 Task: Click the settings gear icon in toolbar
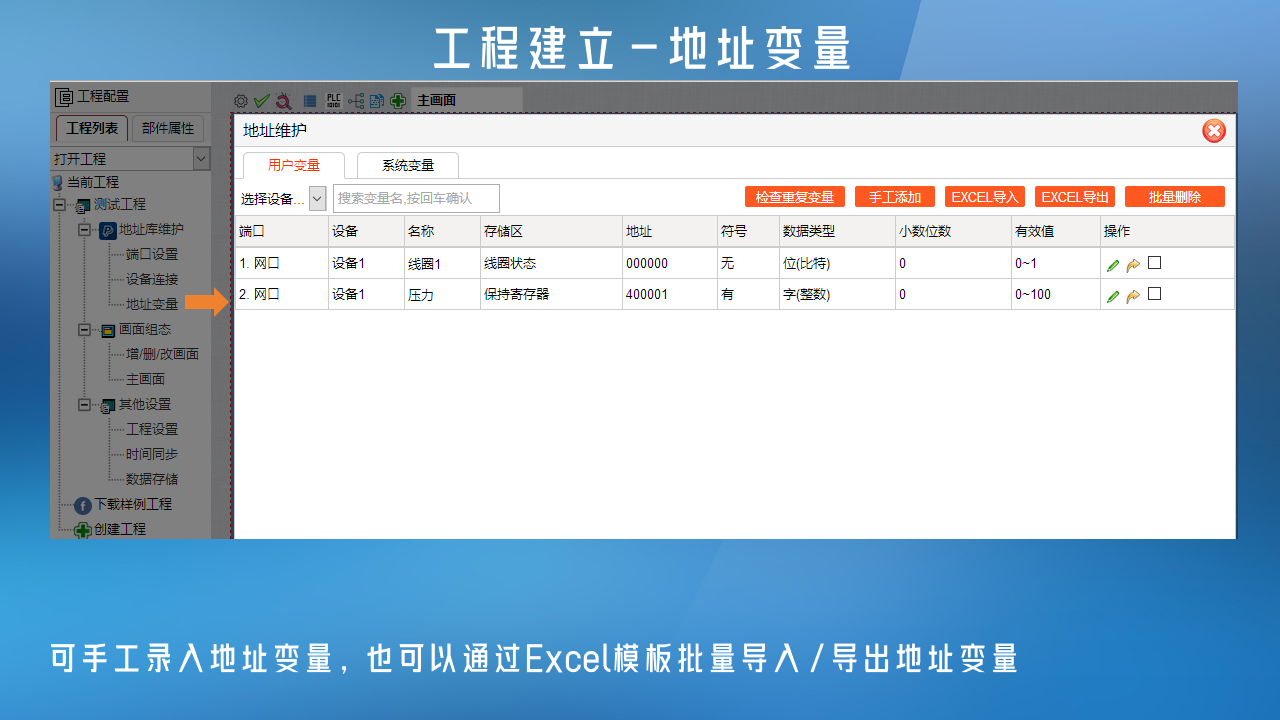pos(241,101)
